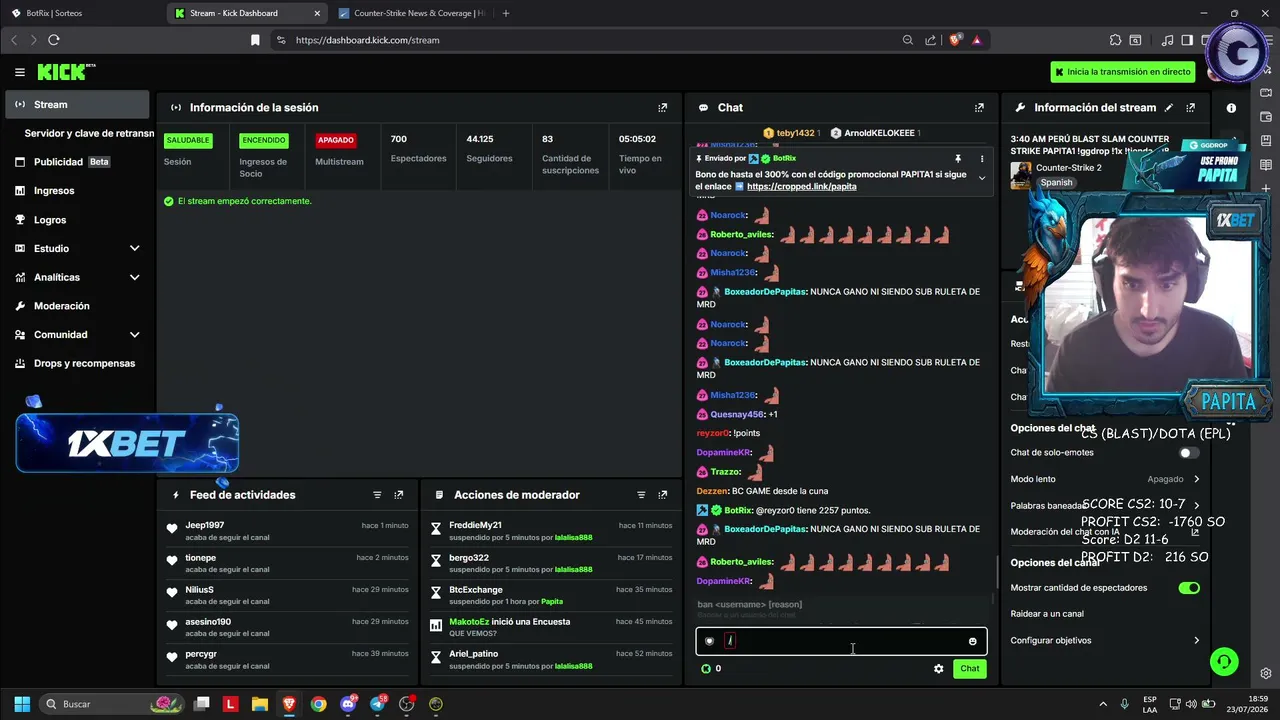Toggle Chat de solo-emotes switch
Screen dimensions: 1280x720
coord(1189,453)
